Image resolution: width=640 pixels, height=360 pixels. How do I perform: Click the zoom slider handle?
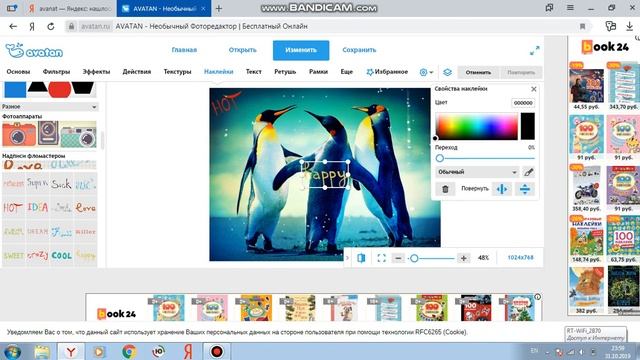pyautogui.click(x=414, y=258)
